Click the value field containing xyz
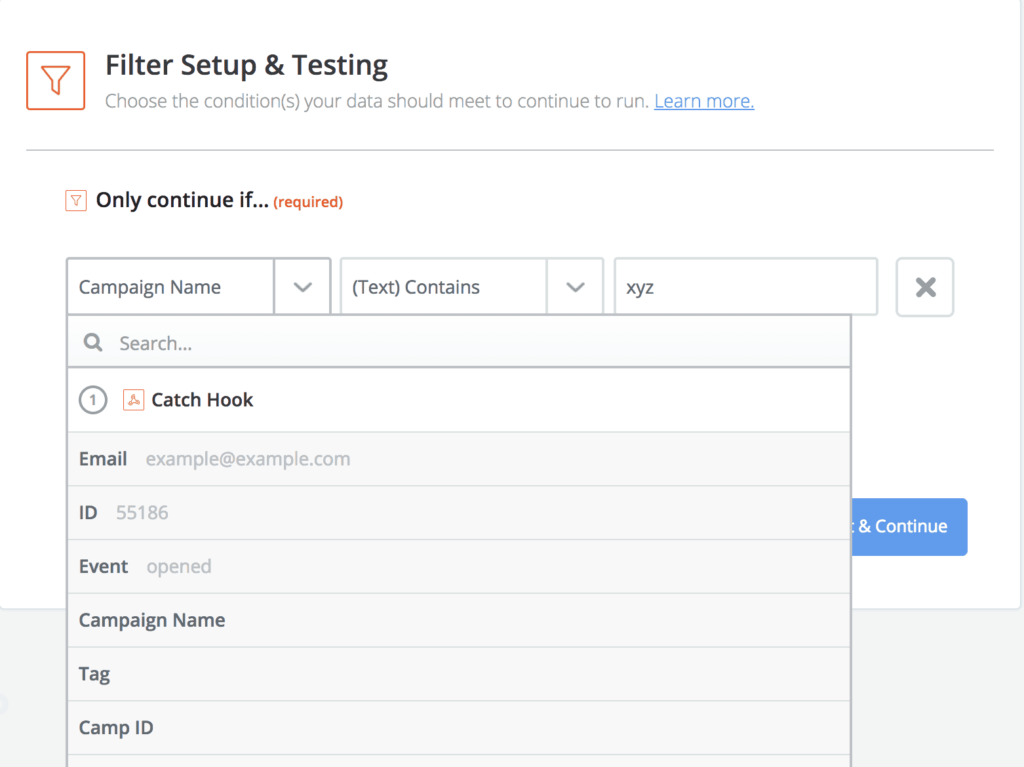 (745, 287)
